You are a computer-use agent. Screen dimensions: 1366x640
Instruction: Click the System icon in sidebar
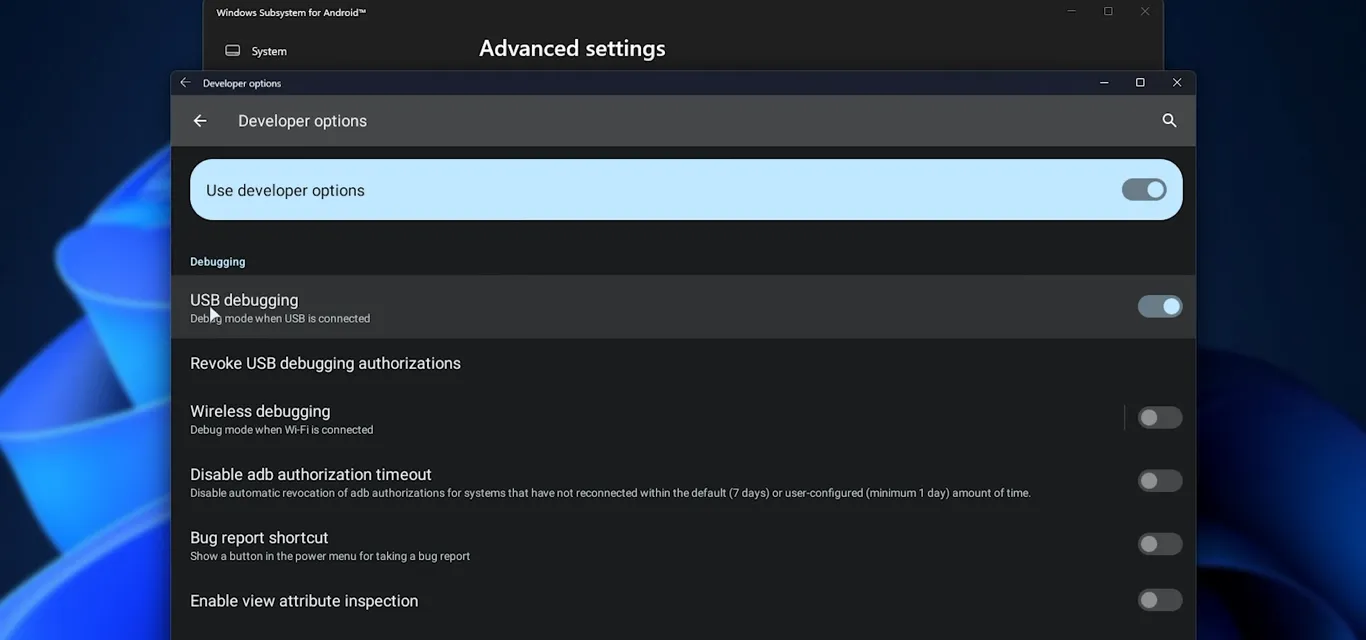pyautogui.click(x=233, y=51)
